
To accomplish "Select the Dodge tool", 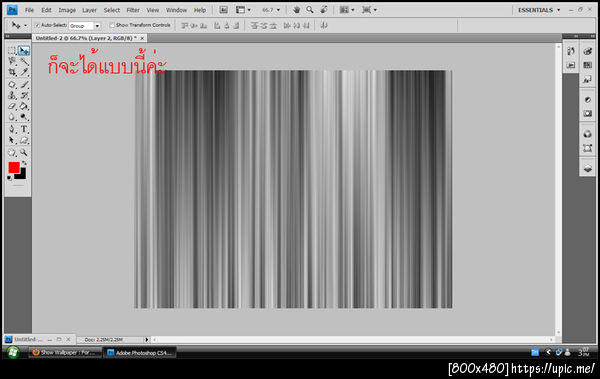I will click(x=24, y=117).
